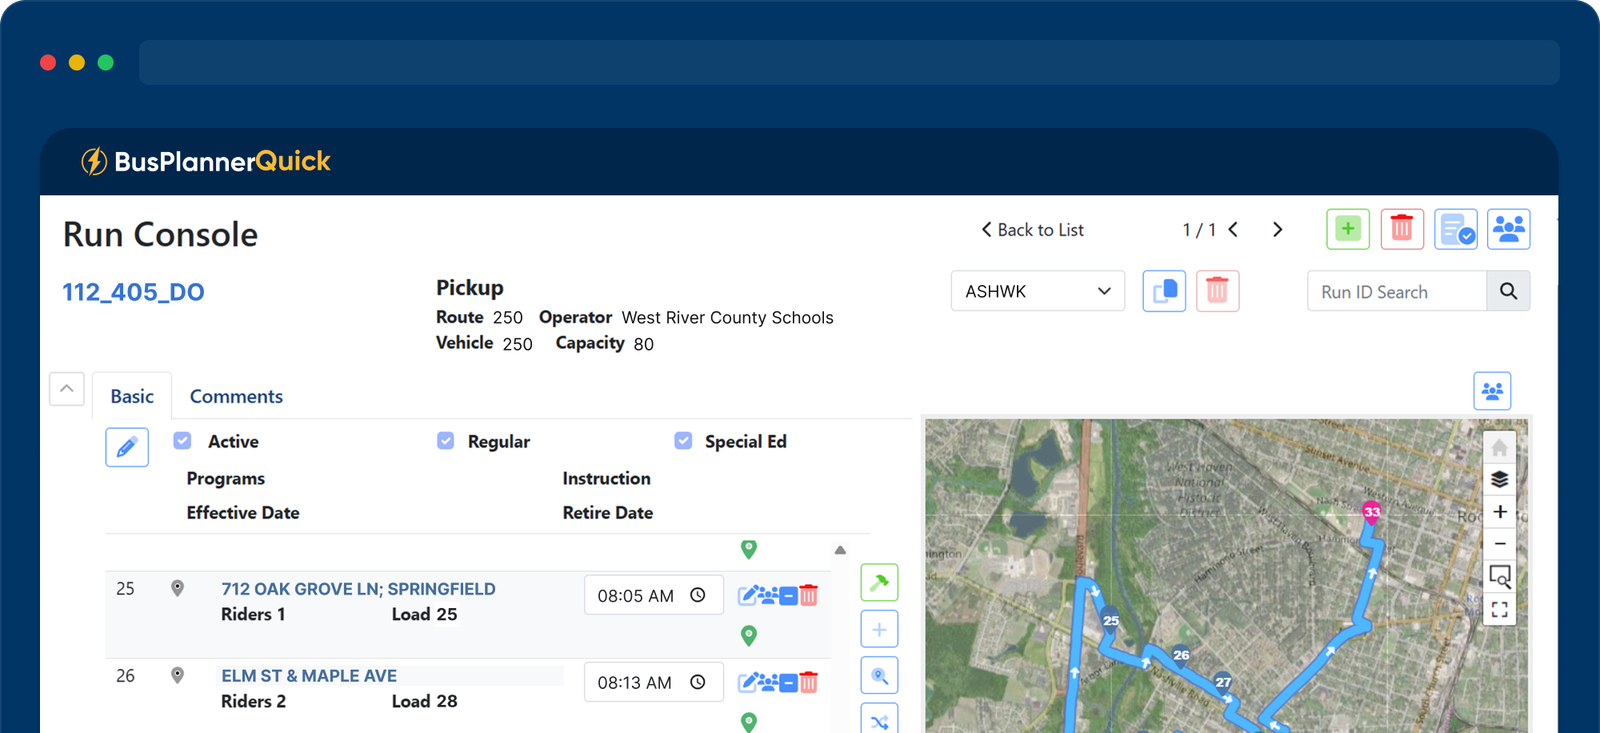Zoom out on the map

(1499, 544)
